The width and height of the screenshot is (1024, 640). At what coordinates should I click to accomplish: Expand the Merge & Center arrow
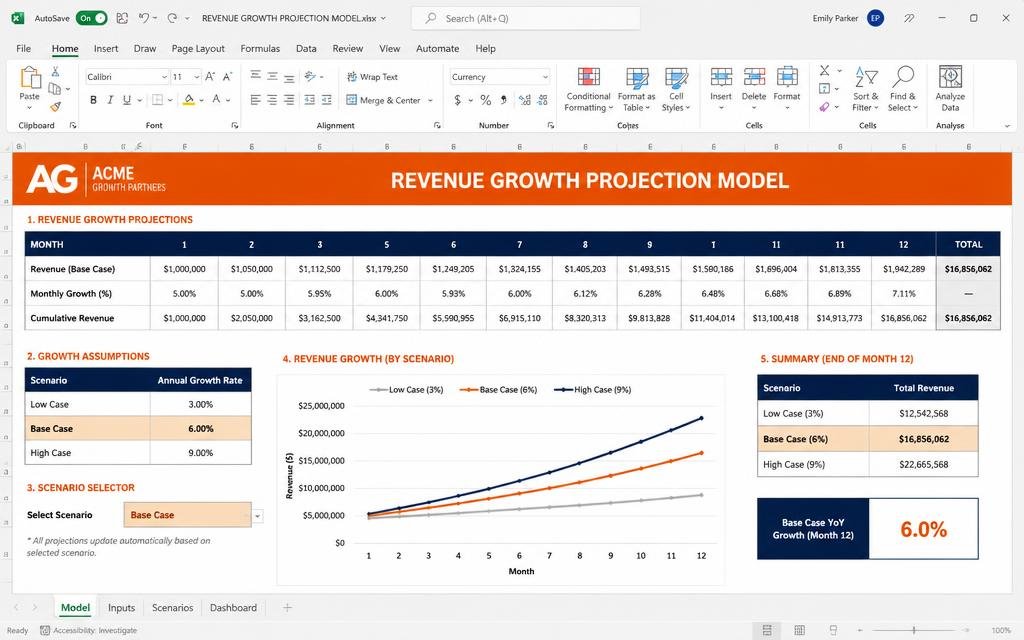430,101
